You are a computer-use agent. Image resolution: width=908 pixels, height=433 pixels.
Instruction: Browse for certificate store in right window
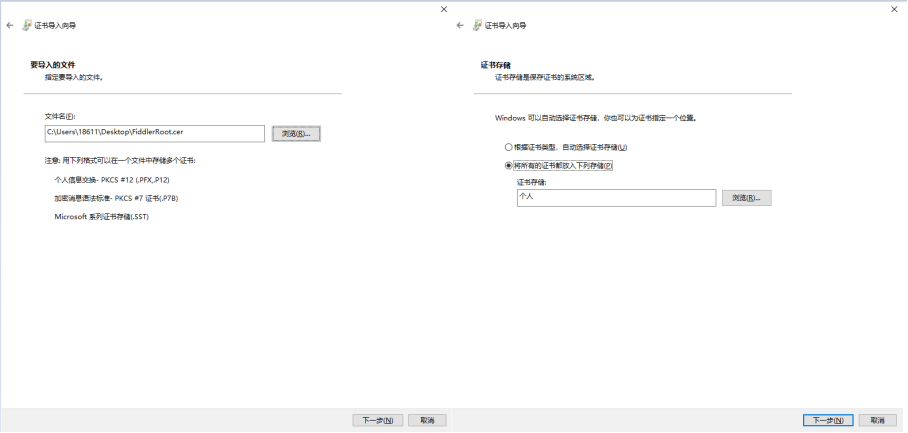(746, 198)
